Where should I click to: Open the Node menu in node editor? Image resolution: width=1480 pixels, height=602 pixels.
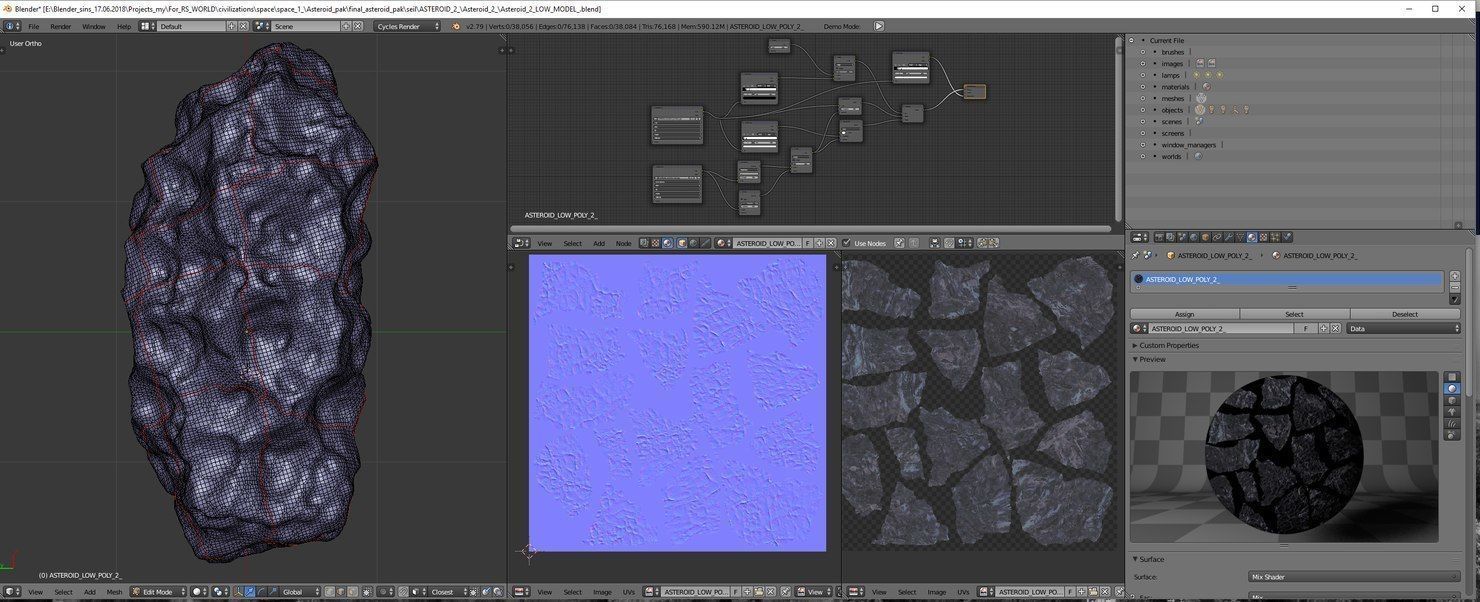tap(623, 243)
